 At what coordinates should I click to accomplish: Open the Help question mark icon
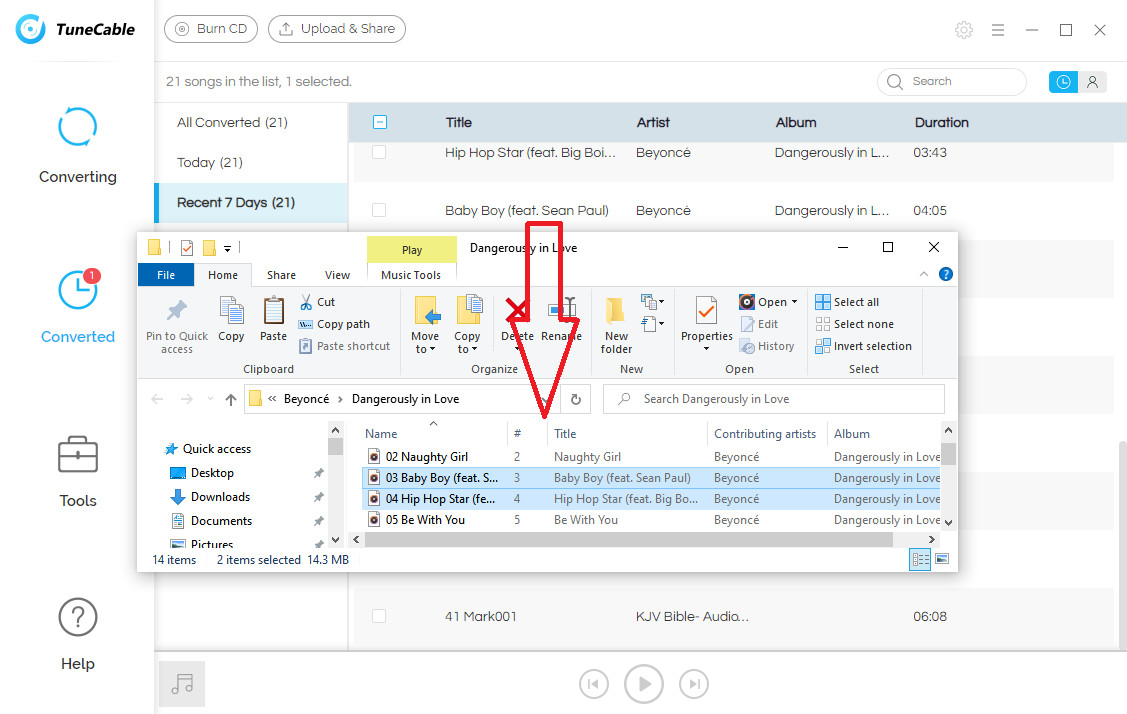click(78, 617)
